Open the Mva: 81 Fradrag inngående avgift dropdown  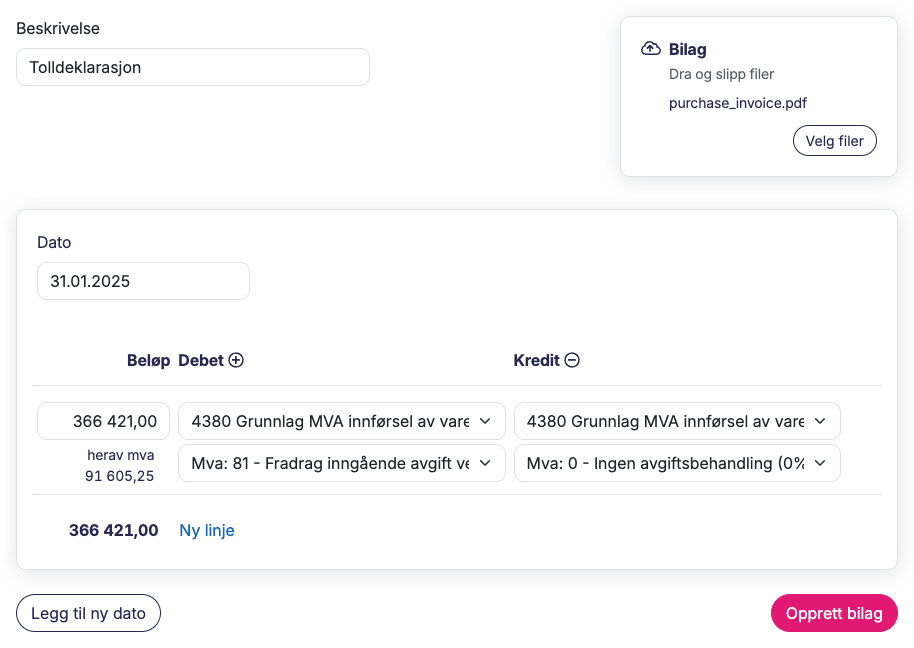[342, 463]
